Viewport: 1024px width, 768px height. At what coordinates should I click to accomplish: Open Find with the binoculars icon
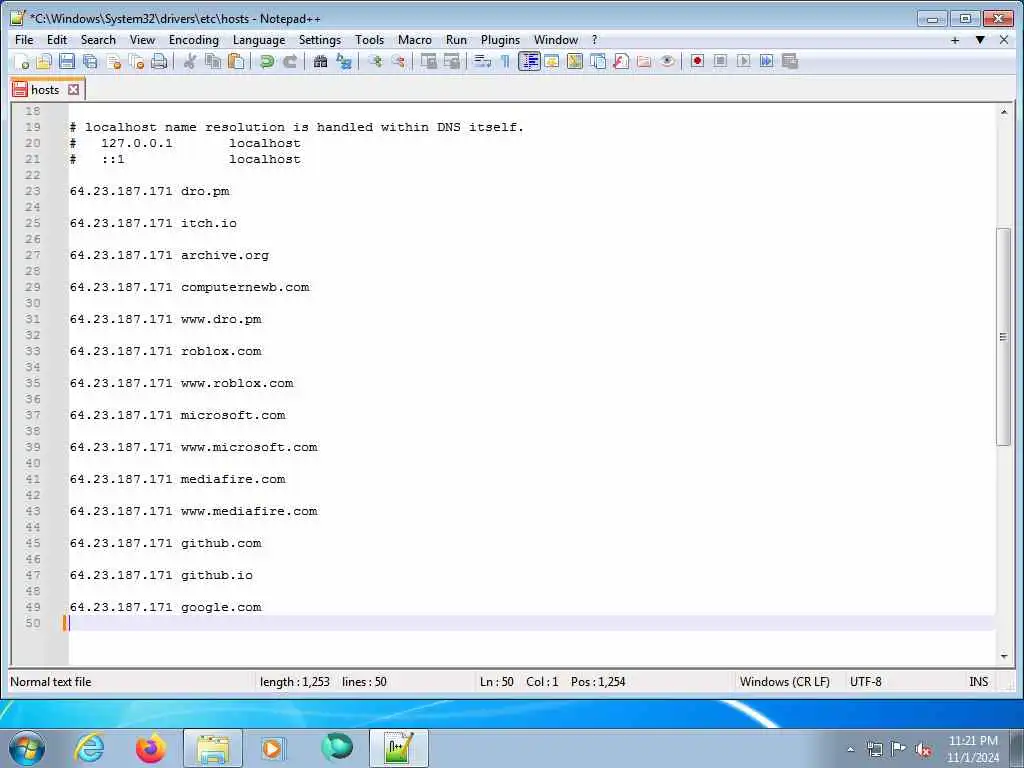point(320,61)
